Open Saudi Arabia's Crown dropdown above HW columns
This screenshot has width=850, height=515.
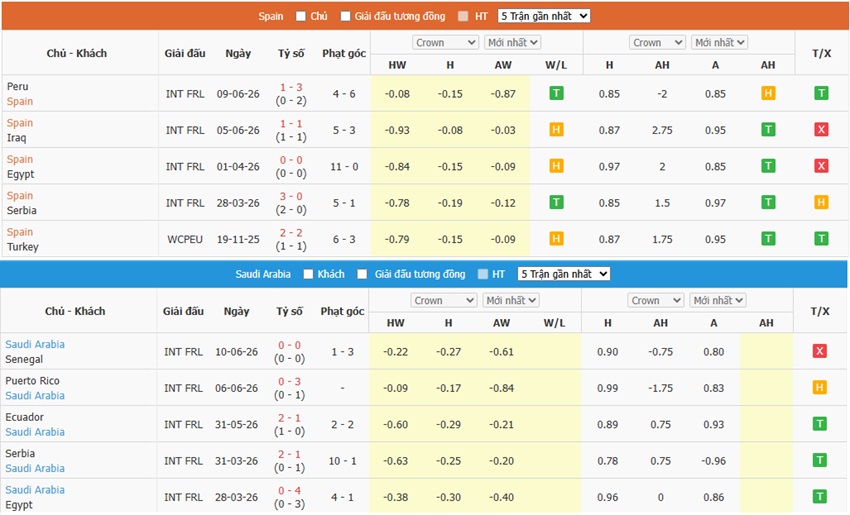444,300
